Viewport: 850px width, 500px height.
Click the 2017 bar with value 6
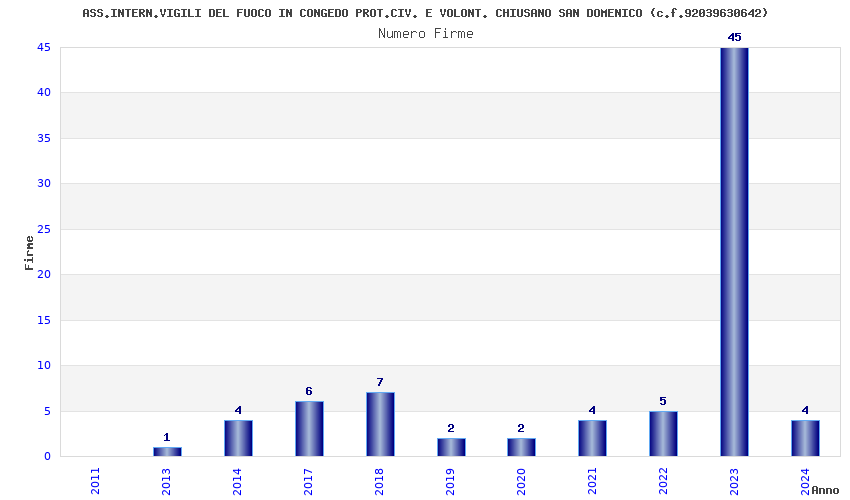coord(309,428)
